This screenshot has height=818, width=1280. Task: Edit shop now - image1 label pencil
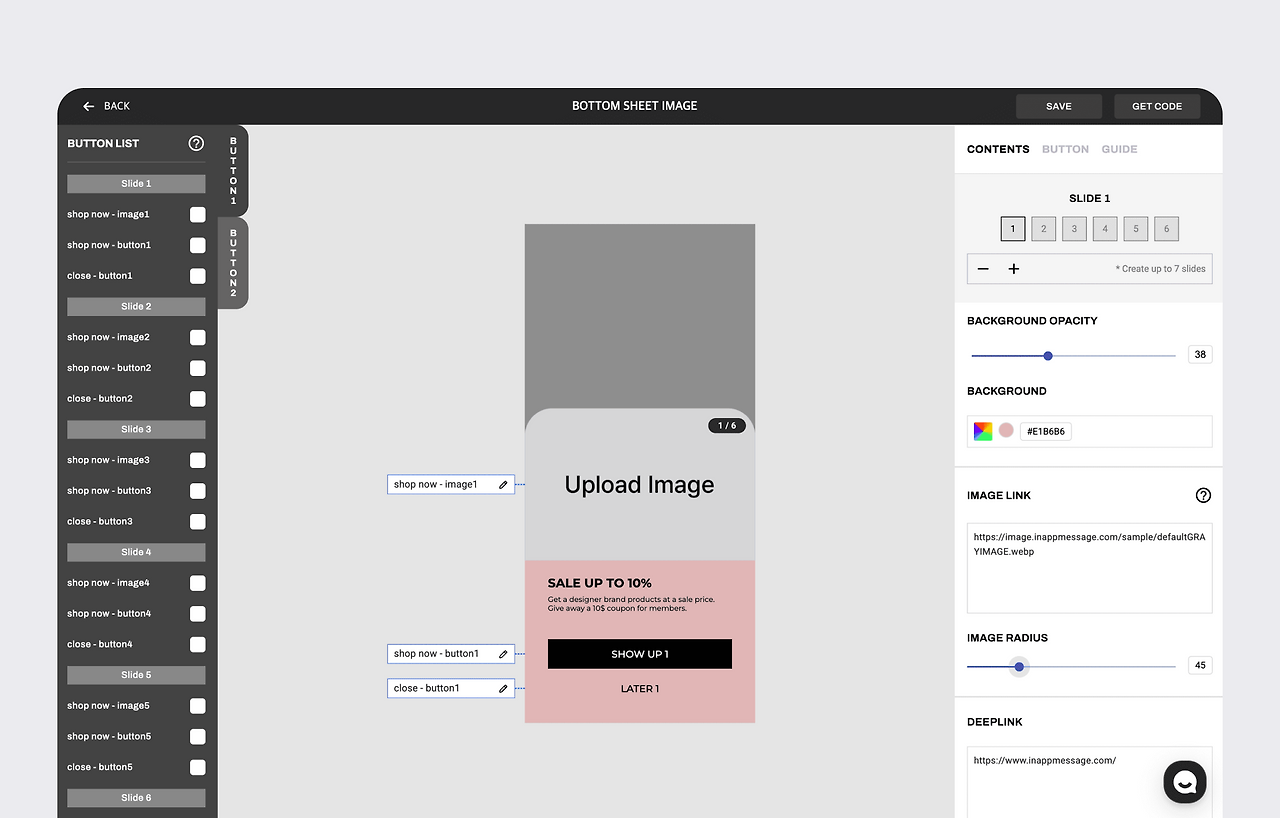click(x=503, y=485)
